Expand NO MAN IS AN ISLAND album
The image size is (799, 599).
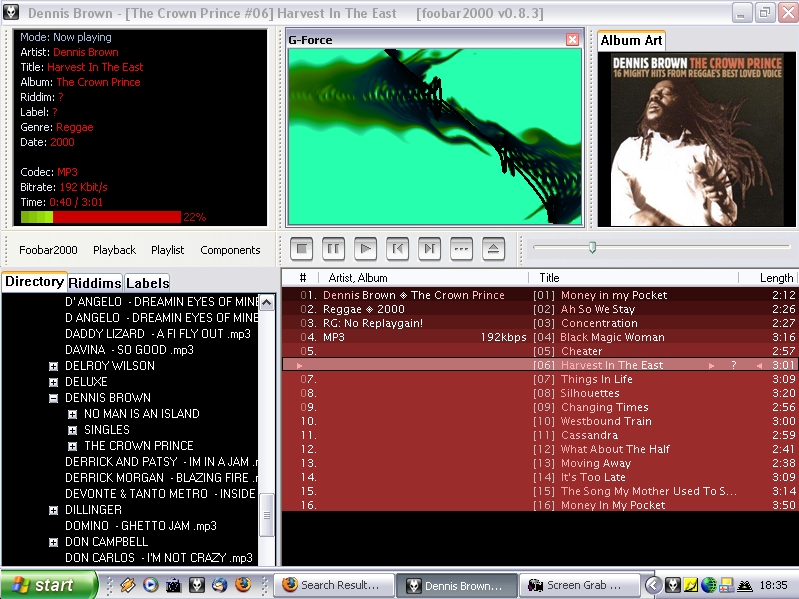click(72, 414)
